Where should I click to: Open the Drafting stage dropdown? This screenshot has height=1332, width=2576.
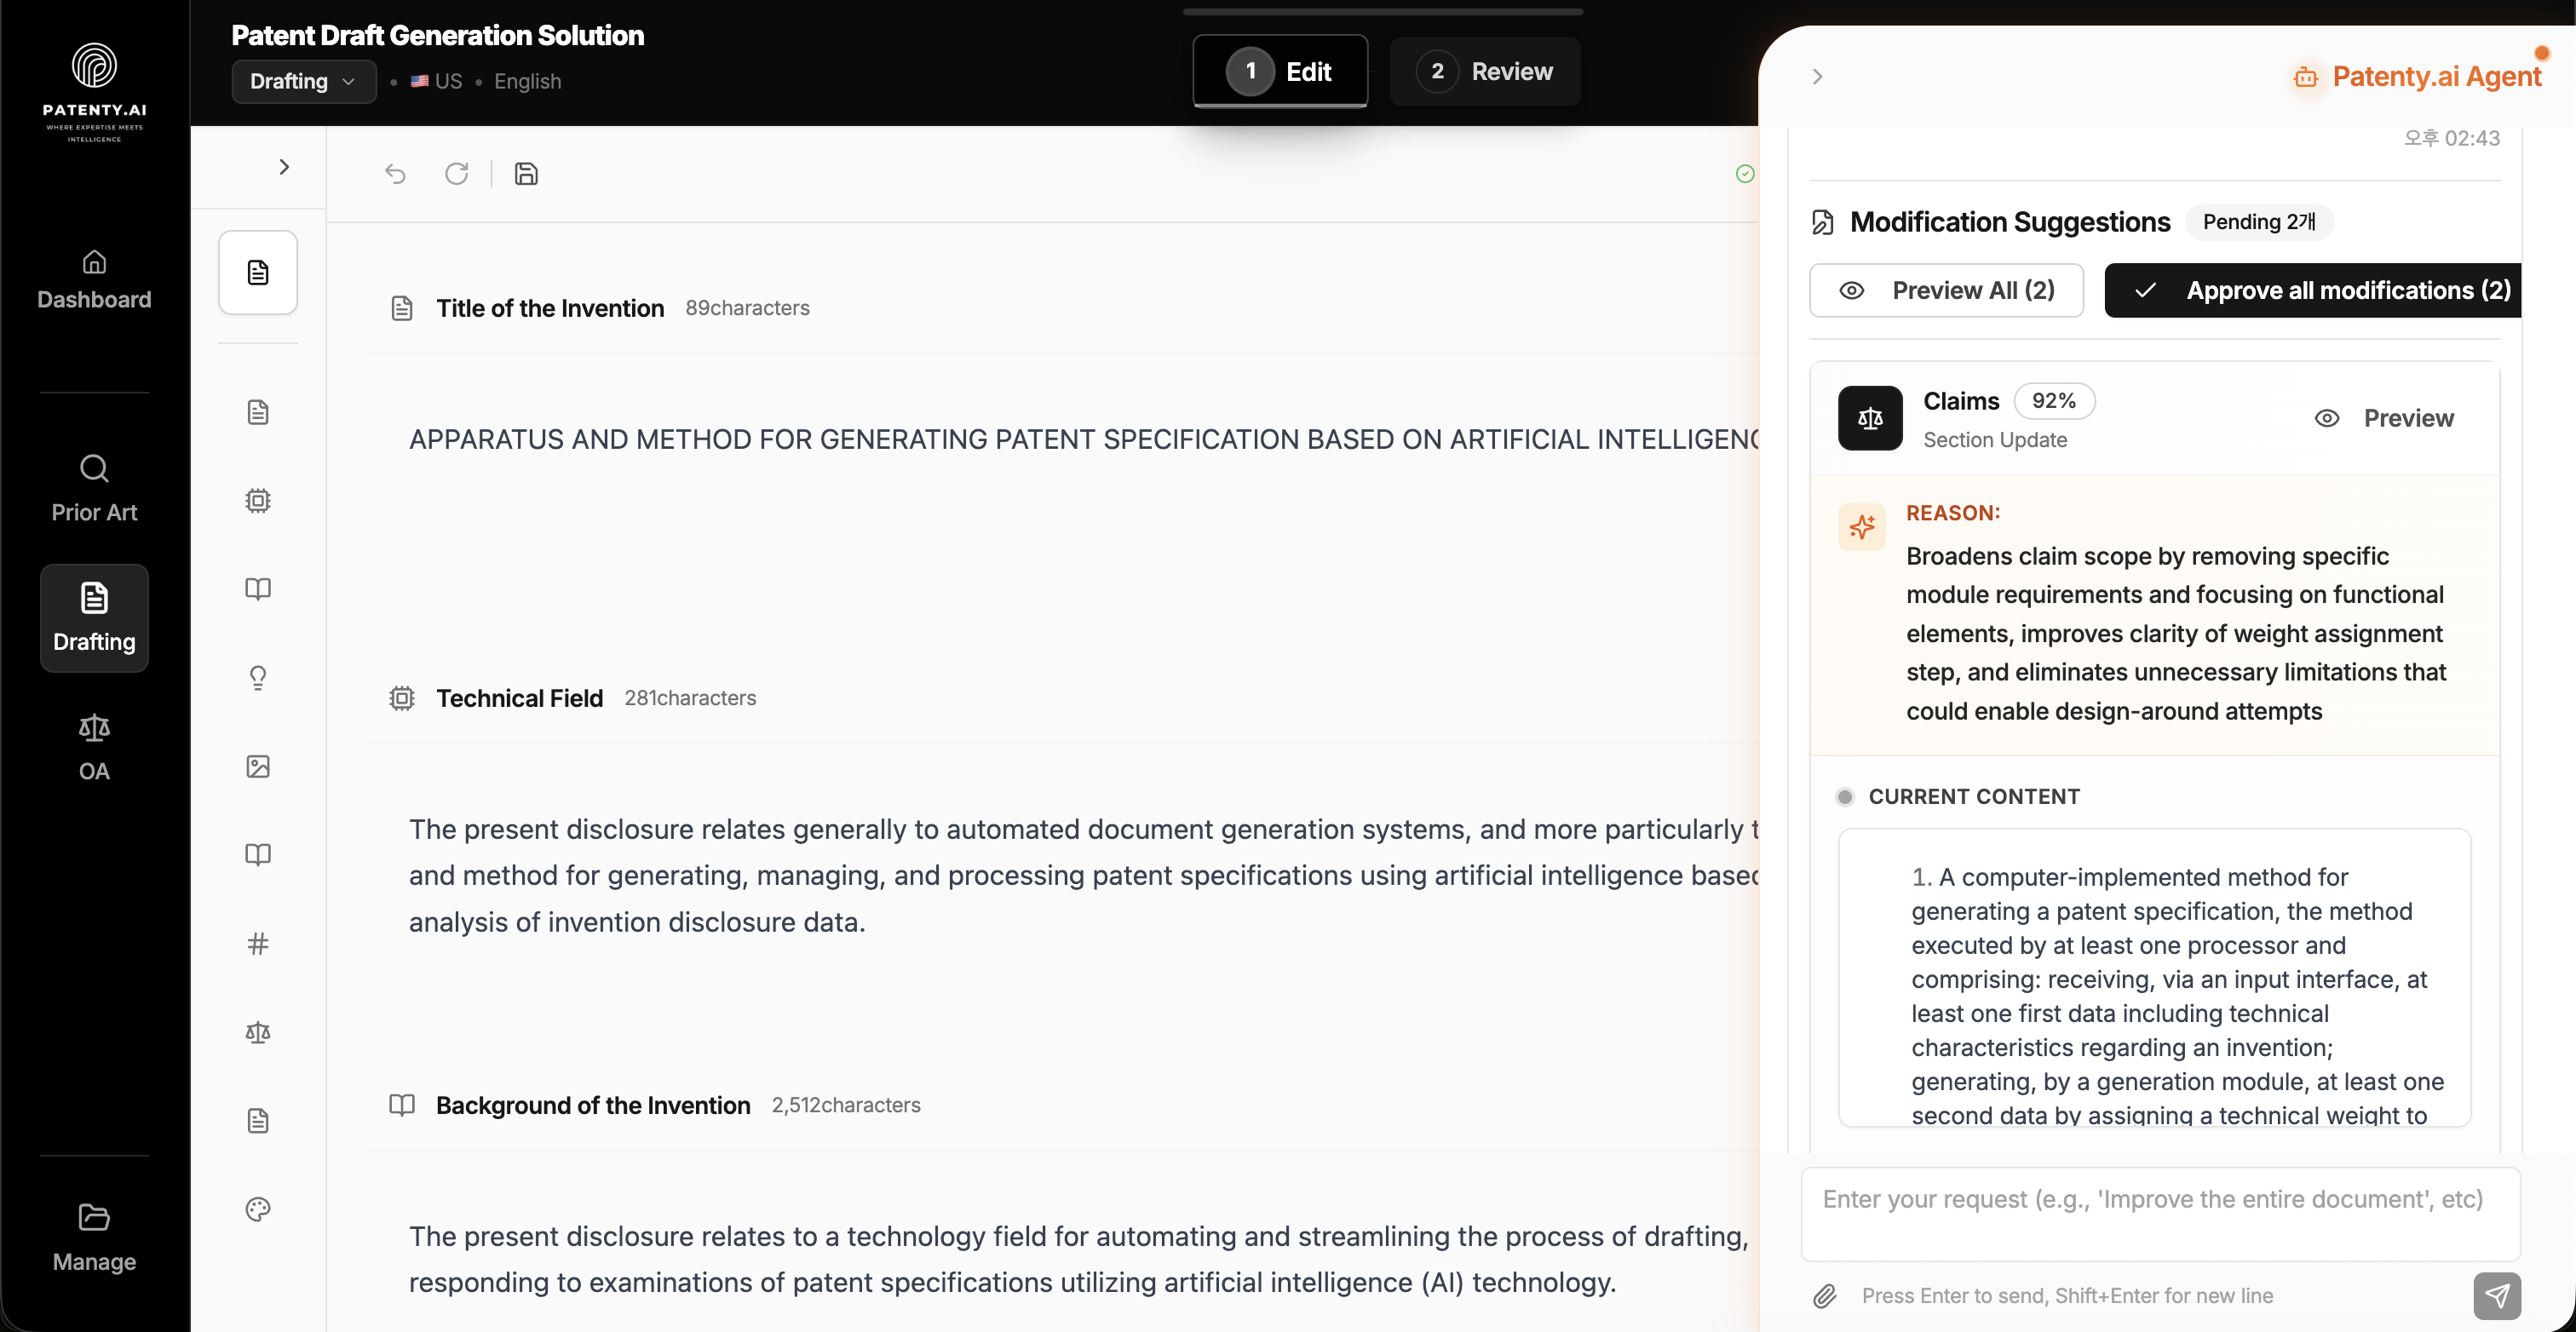coord(303,81)
